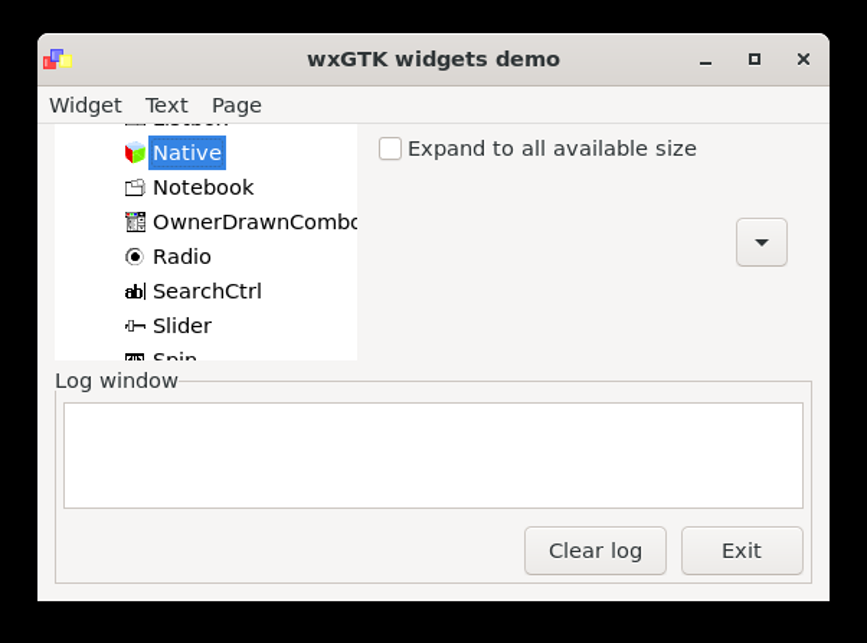The width and height of the screenshot is (867, 643).
Task: Click the Native widget's colored cube icon
Action: (134, 152)
